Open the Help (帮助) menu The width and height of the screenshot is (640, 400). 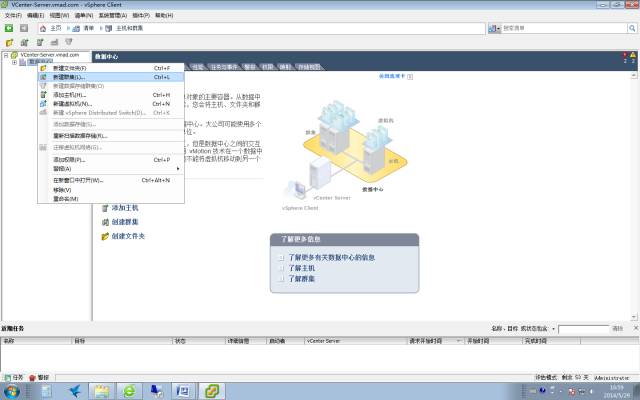(164, 15)
